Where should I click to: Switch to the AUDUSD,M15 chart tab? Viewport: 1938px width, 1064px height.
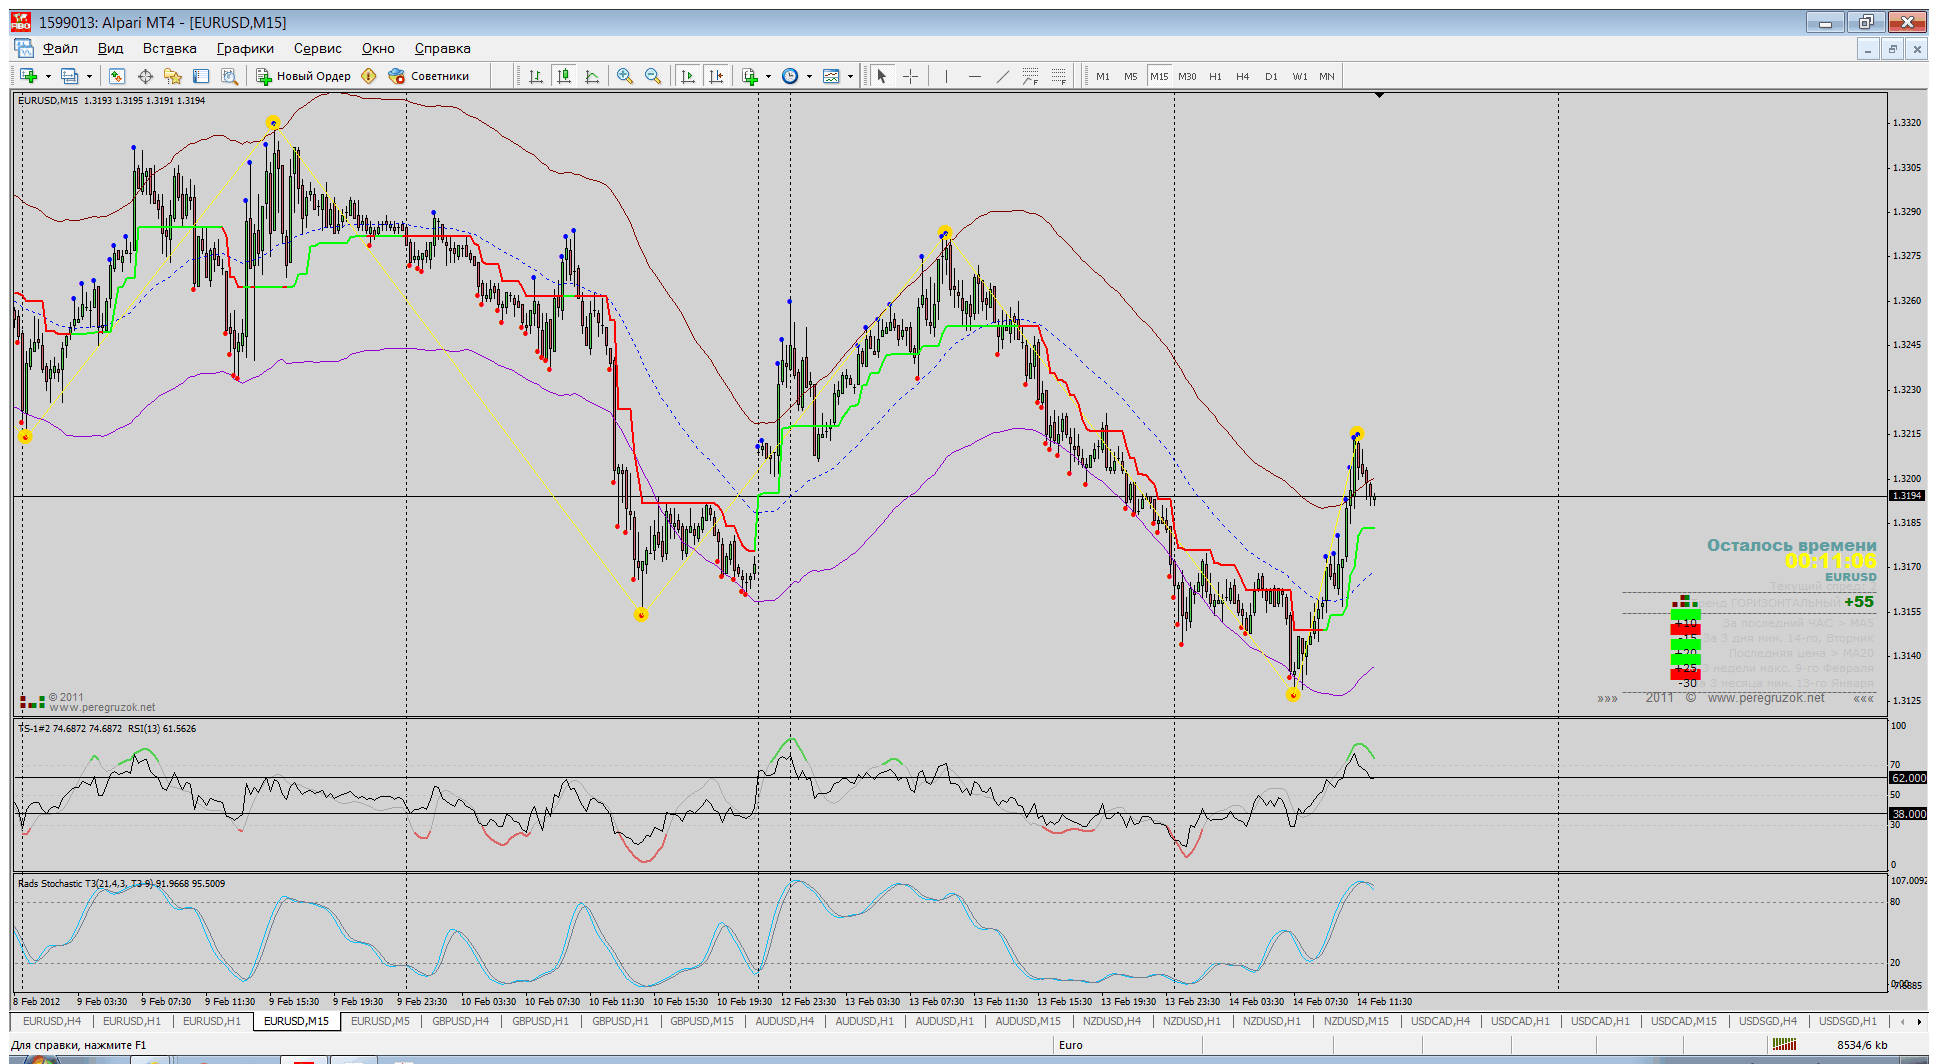point(1028,1021)
